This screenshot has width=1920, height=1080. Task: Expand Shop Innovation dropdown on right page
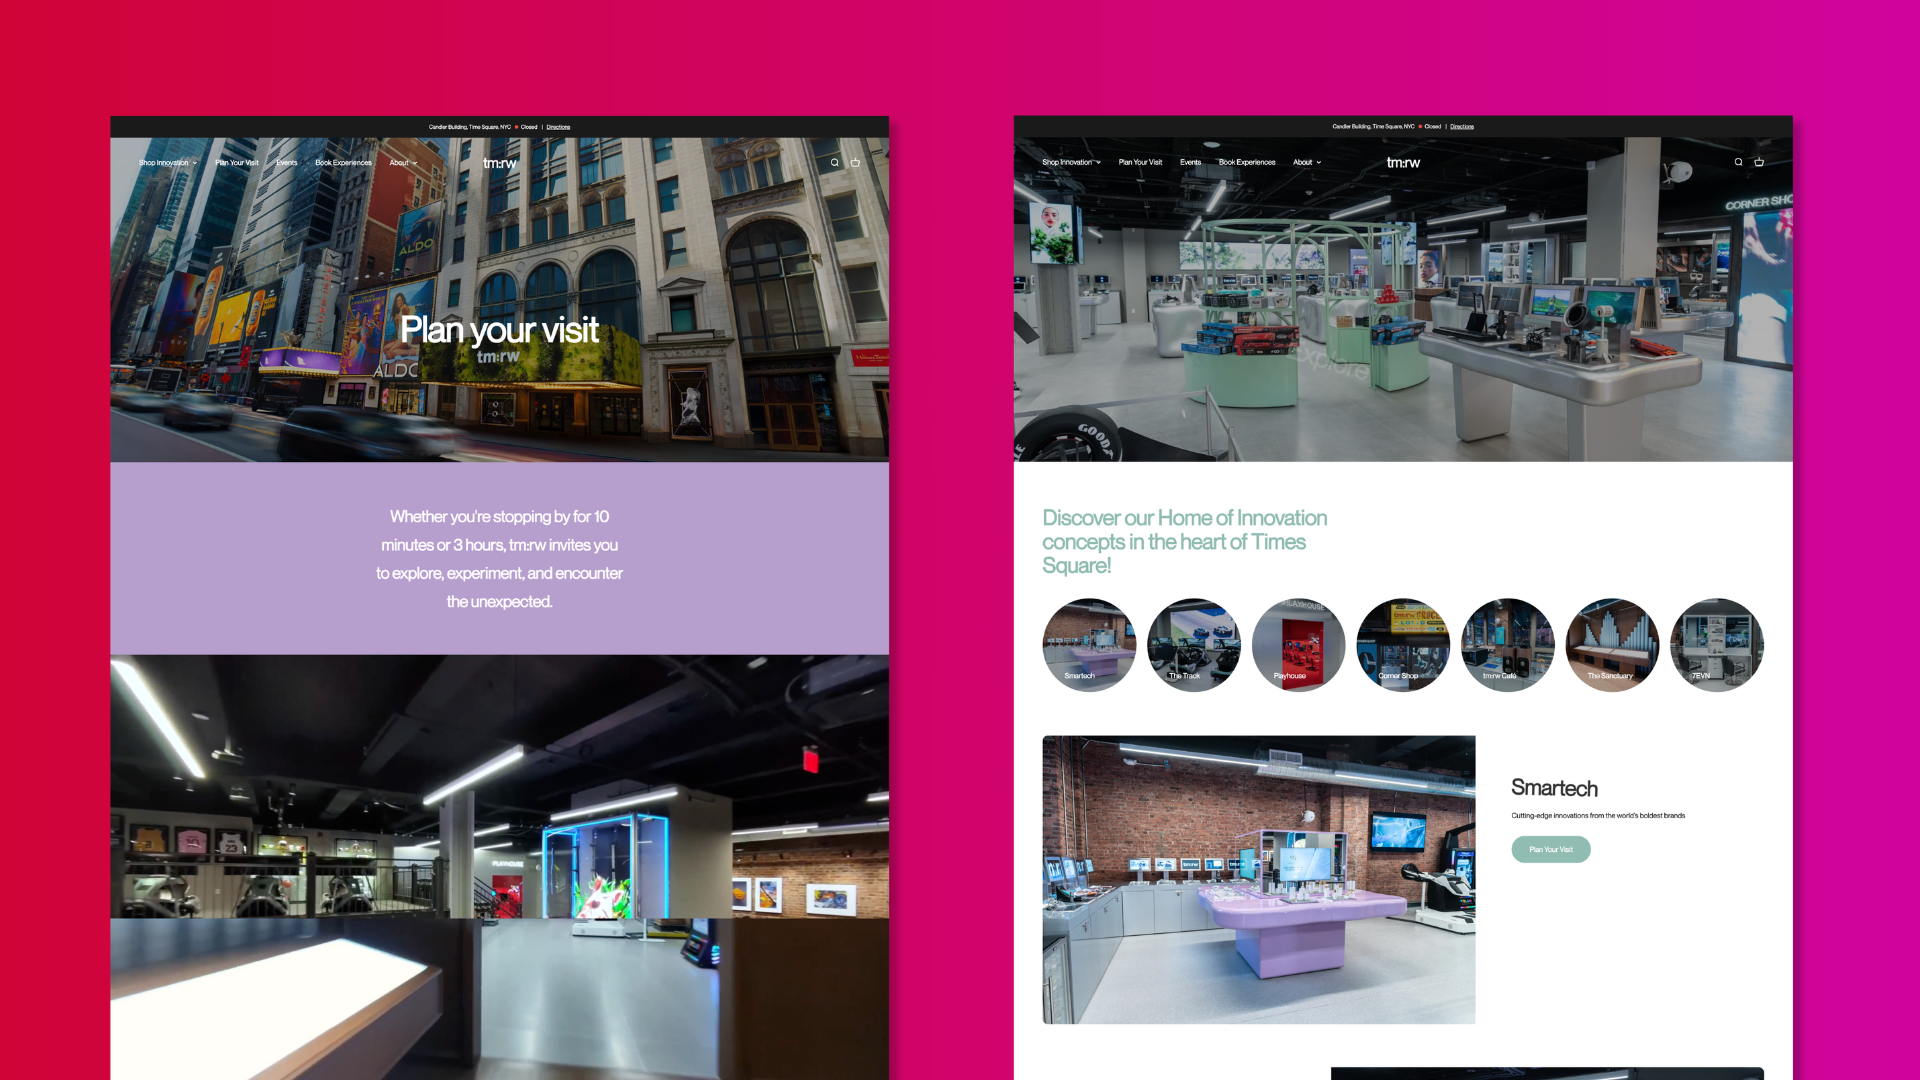pos(1071,162)
